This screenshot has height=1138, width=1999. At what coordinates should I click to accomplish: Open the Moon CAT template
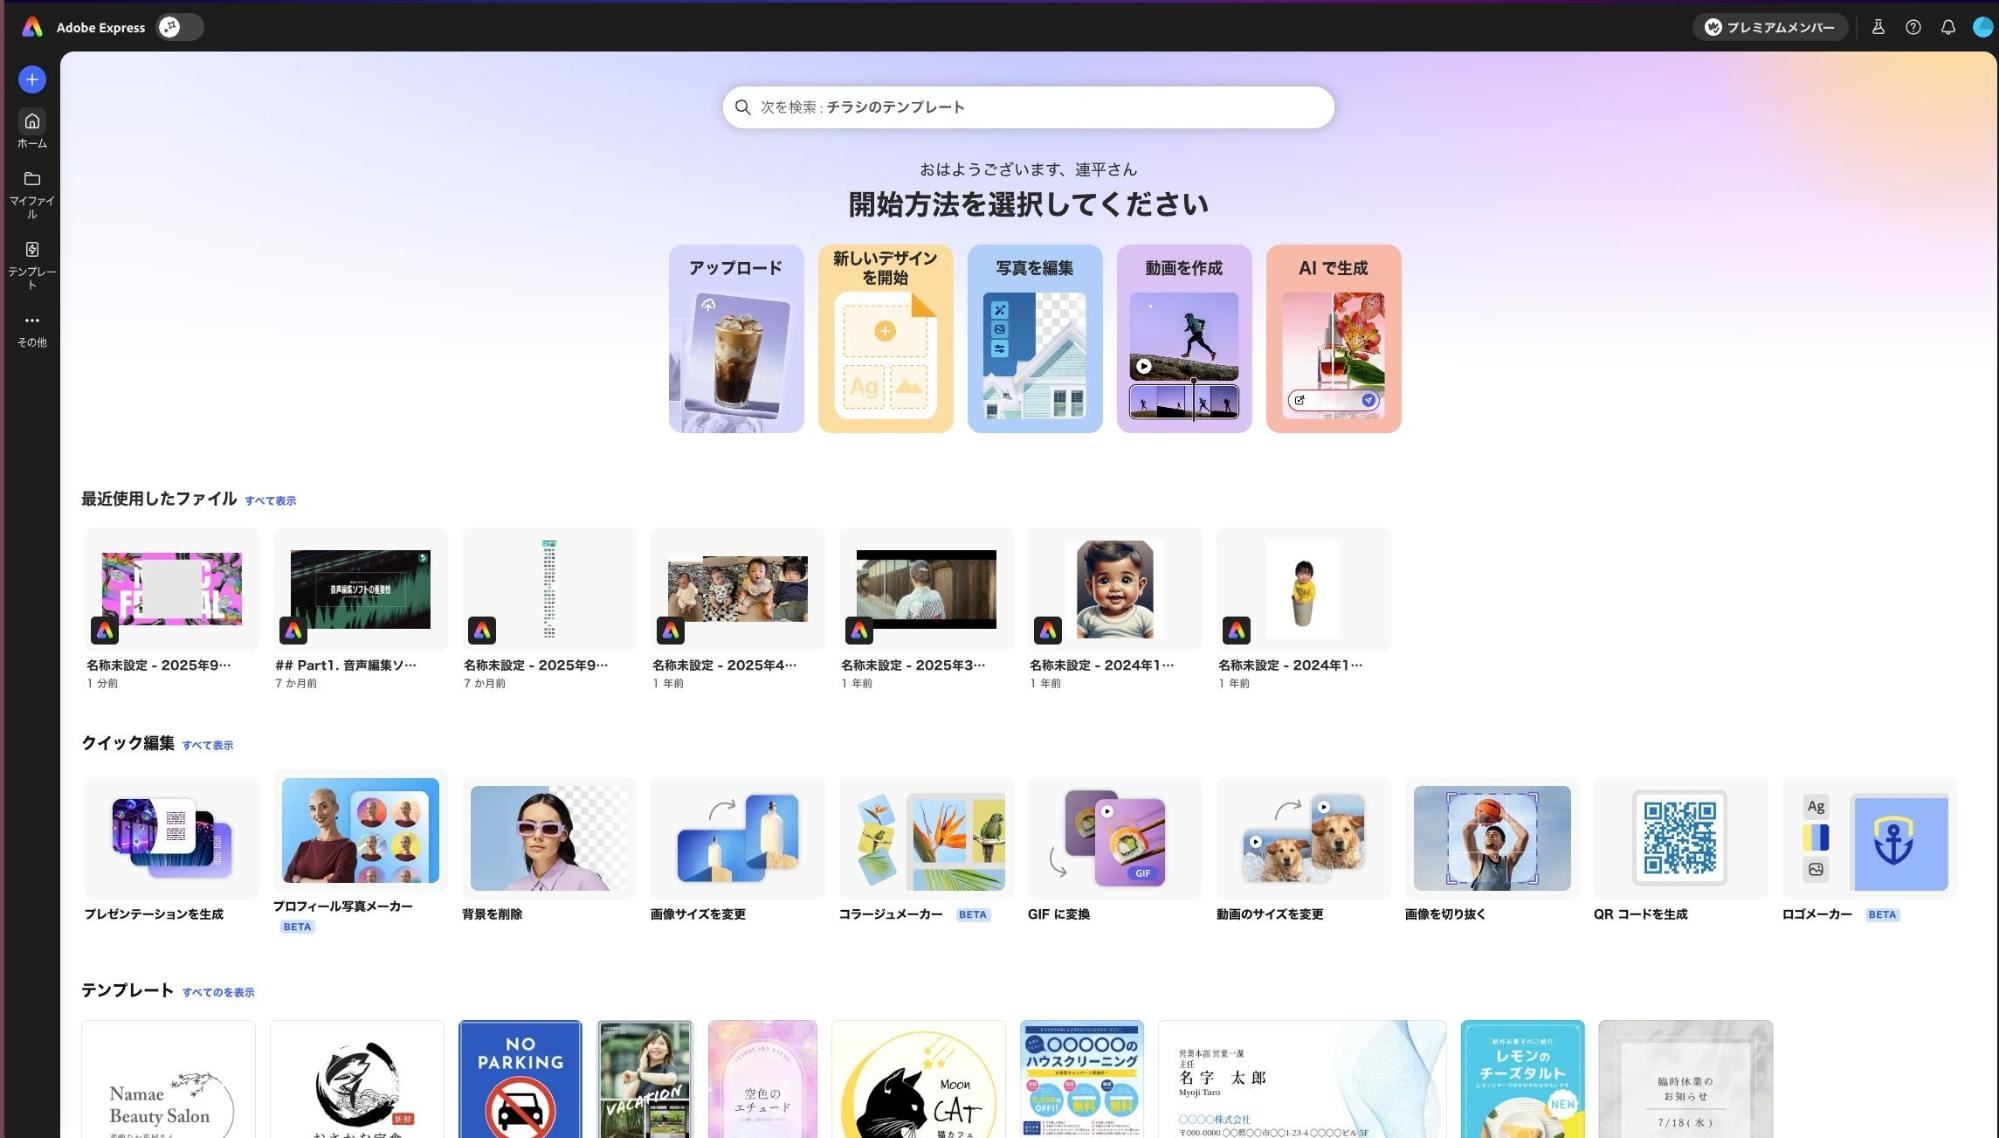[918, 1079]
